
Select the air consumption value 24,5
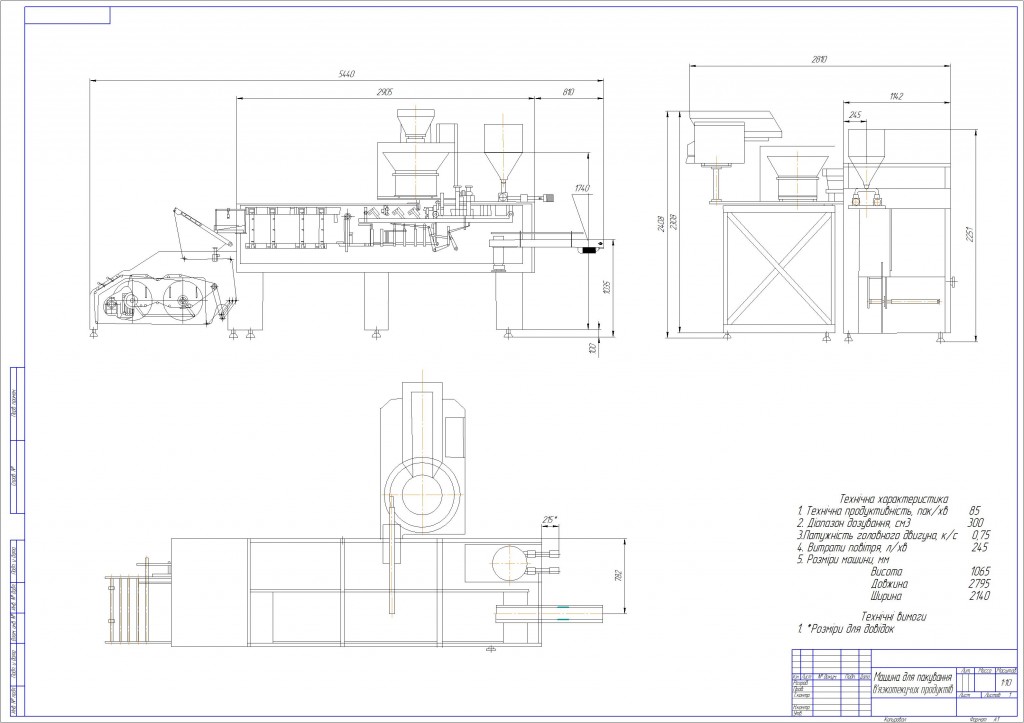point(980,547)
